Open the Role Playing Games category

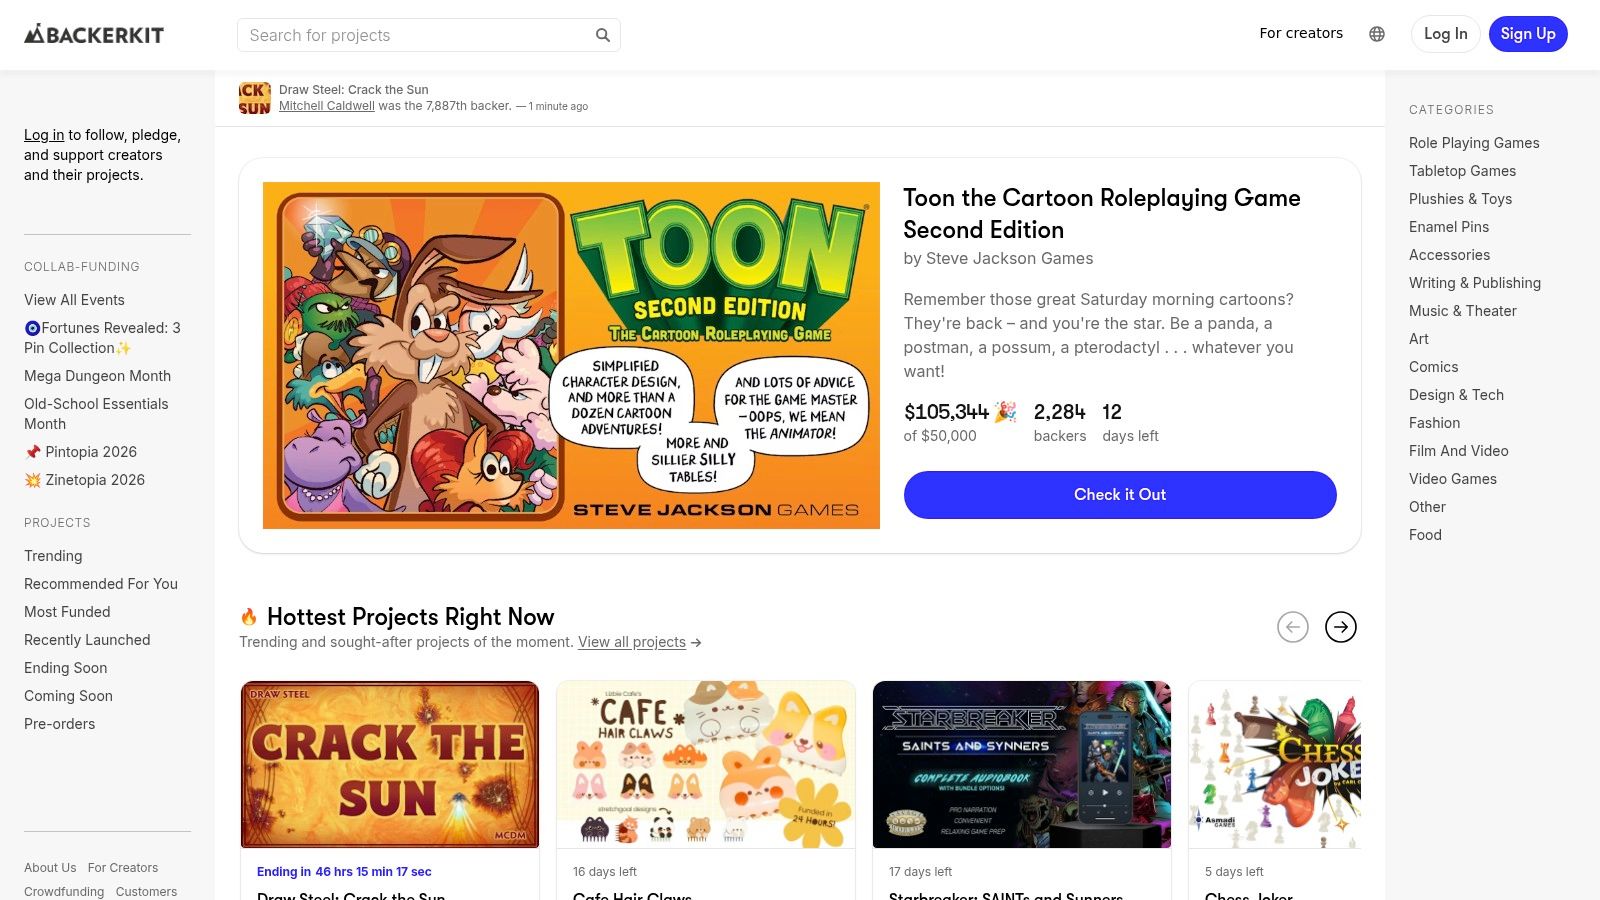point(1474,143)
